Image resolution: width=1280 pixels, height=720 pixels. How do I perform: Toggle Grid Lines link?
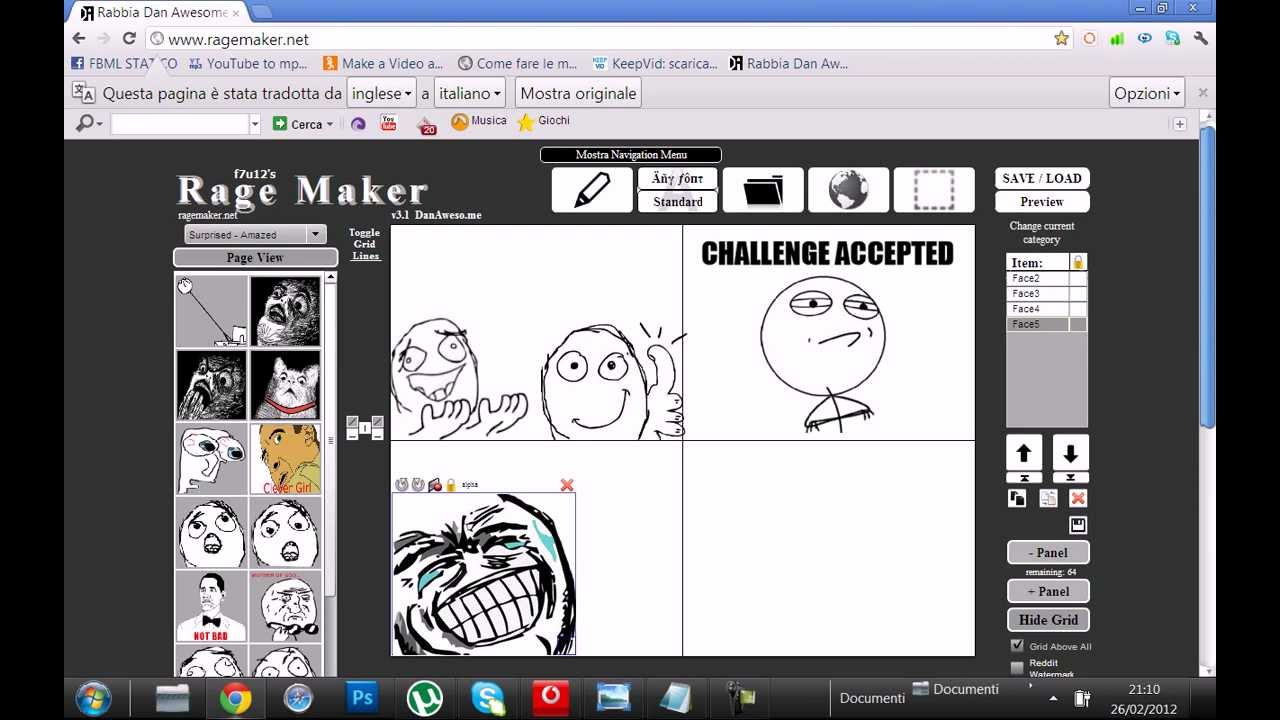pos(365,244)
